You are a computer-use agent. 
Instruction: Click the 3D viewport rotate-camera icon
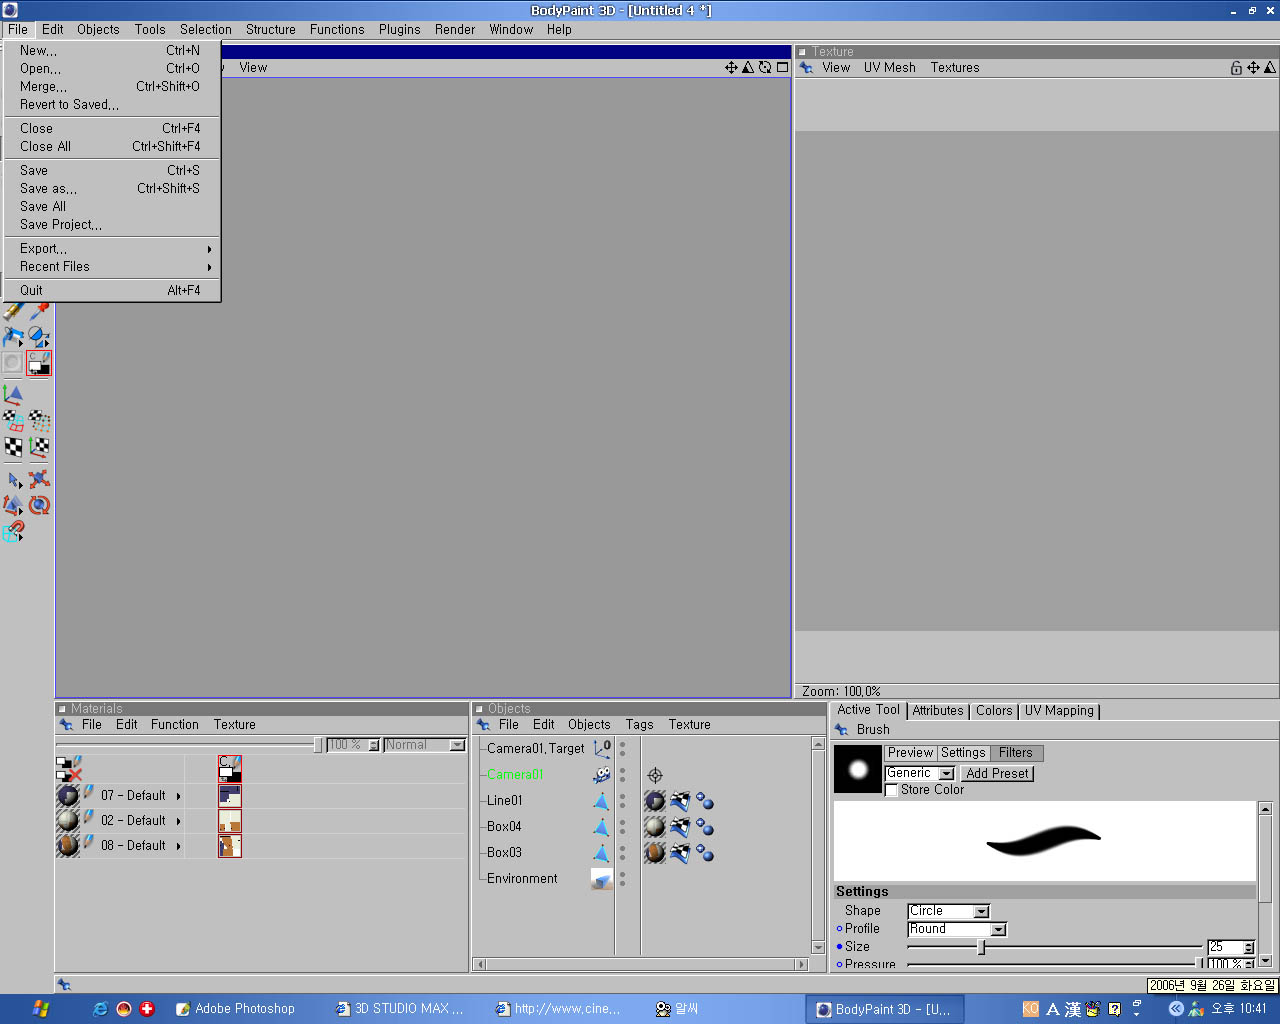click(x=765, y=68)
